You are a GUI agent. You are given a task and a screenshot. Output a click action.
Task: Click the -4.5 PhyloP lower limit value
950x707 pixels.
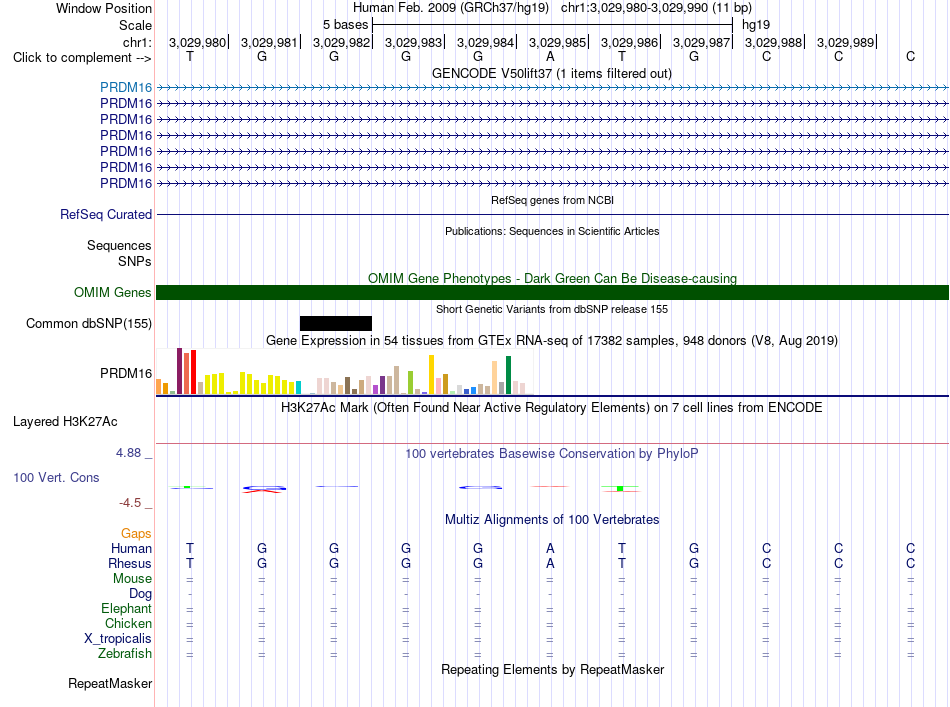[130, 503]
